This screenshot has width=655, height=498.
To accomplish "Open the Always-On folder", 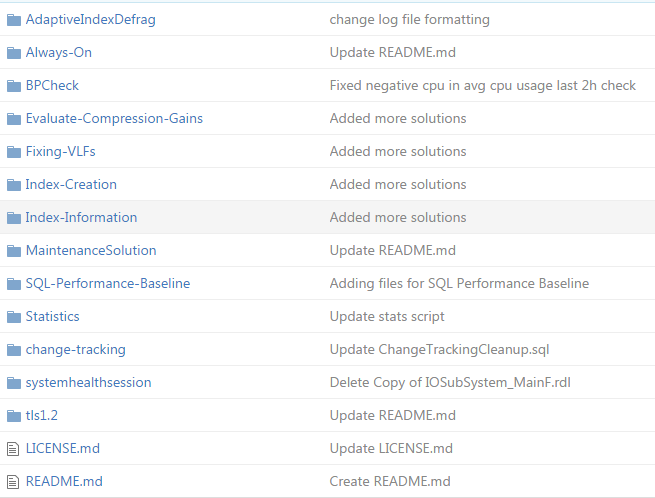I will pos(58,53).
